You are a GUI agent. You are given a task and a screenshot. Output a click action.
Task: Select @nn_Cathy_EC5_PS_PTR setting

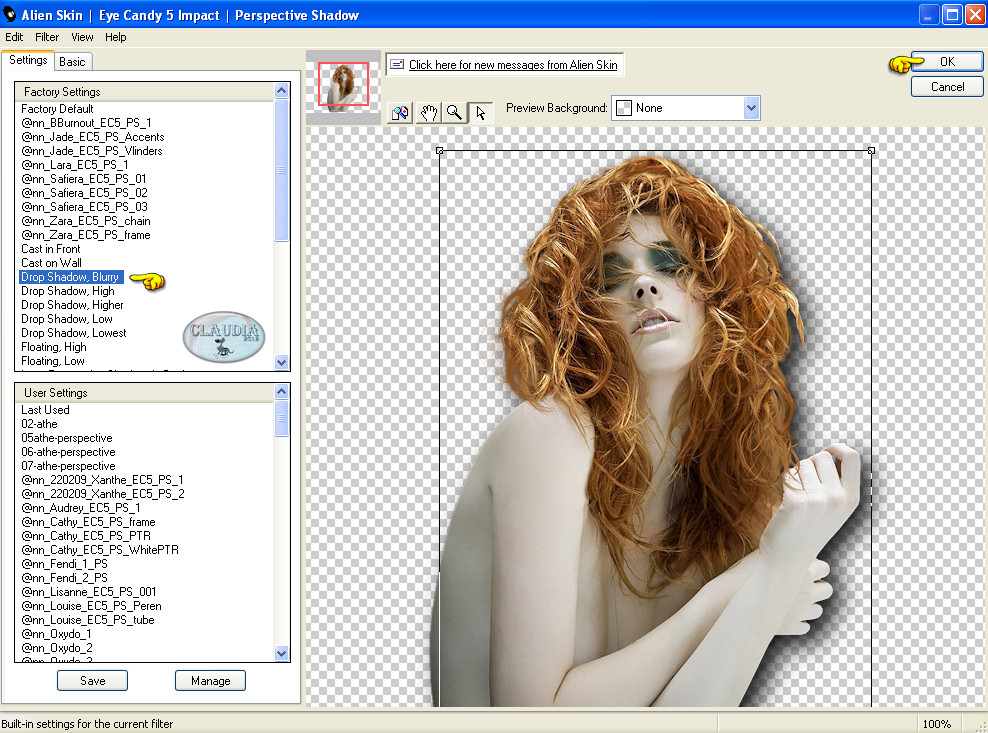[x=86, y=536]
